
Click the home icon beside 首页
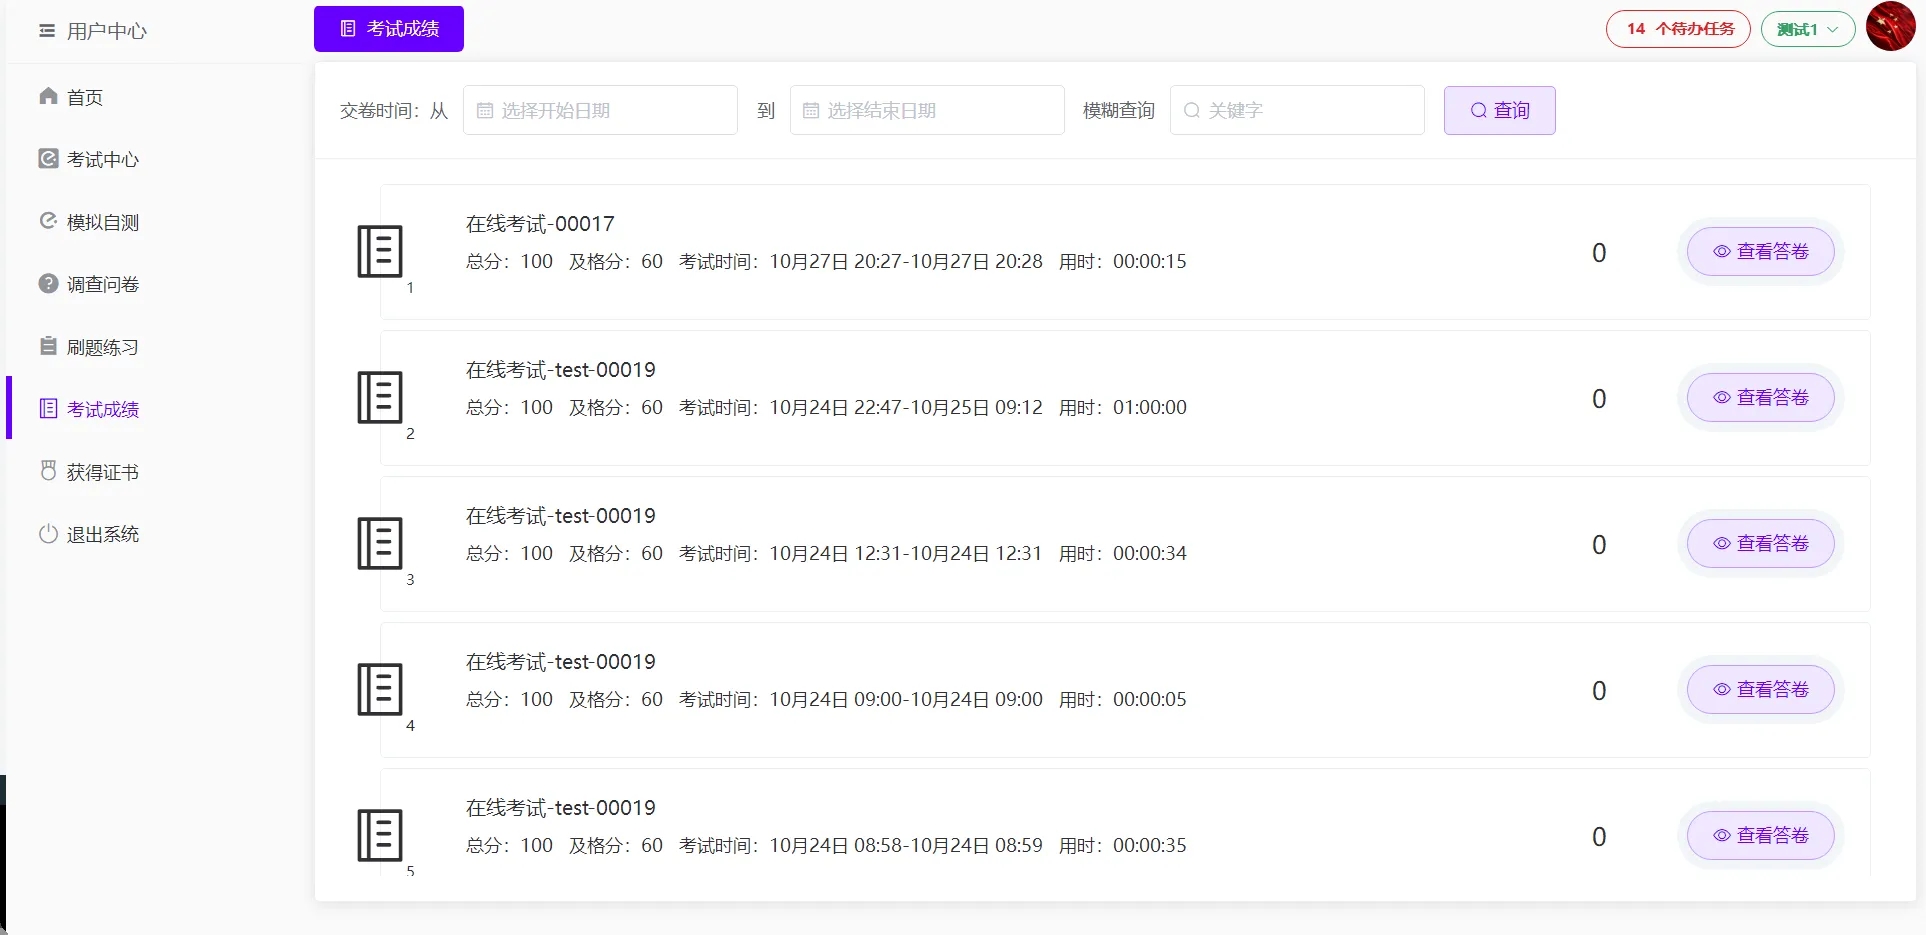[48, 96]
